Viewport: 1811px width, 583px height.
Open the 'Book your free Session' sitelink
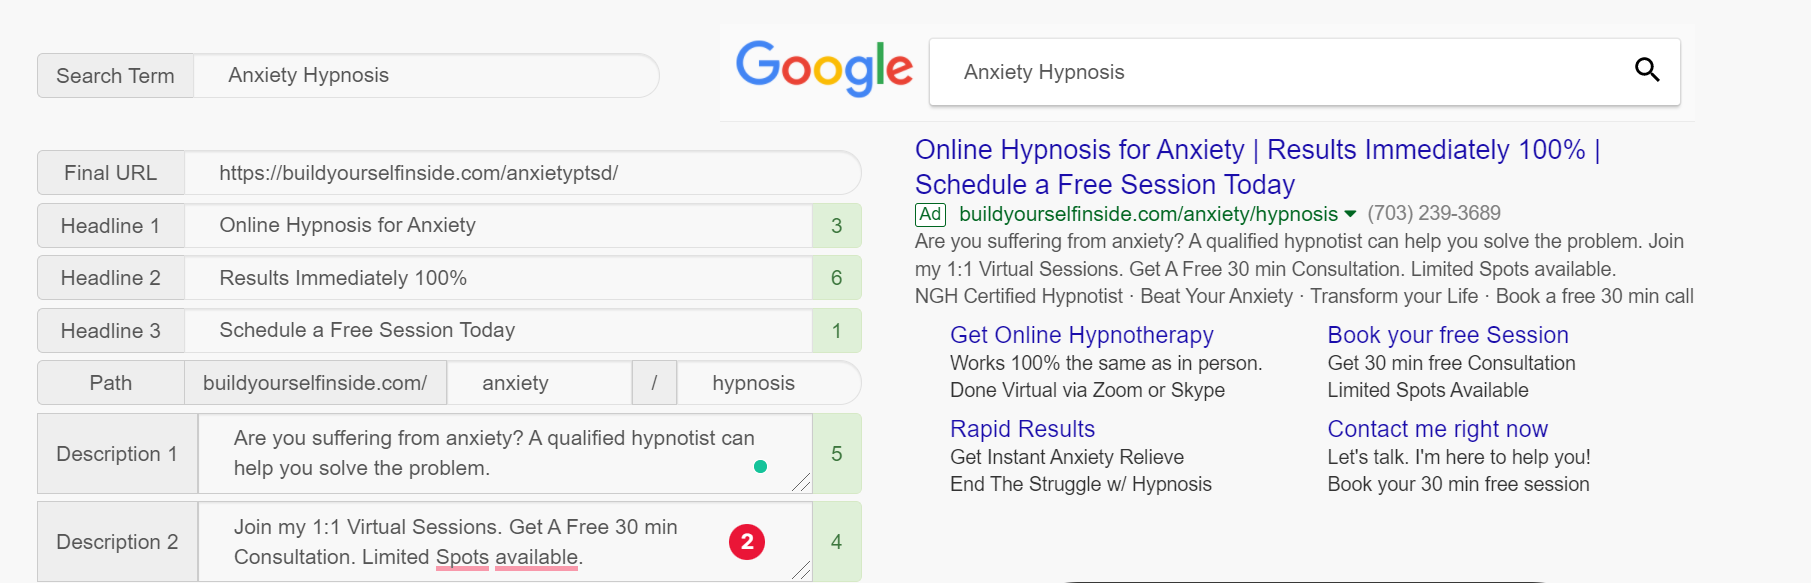click(x=1447, y=335)
